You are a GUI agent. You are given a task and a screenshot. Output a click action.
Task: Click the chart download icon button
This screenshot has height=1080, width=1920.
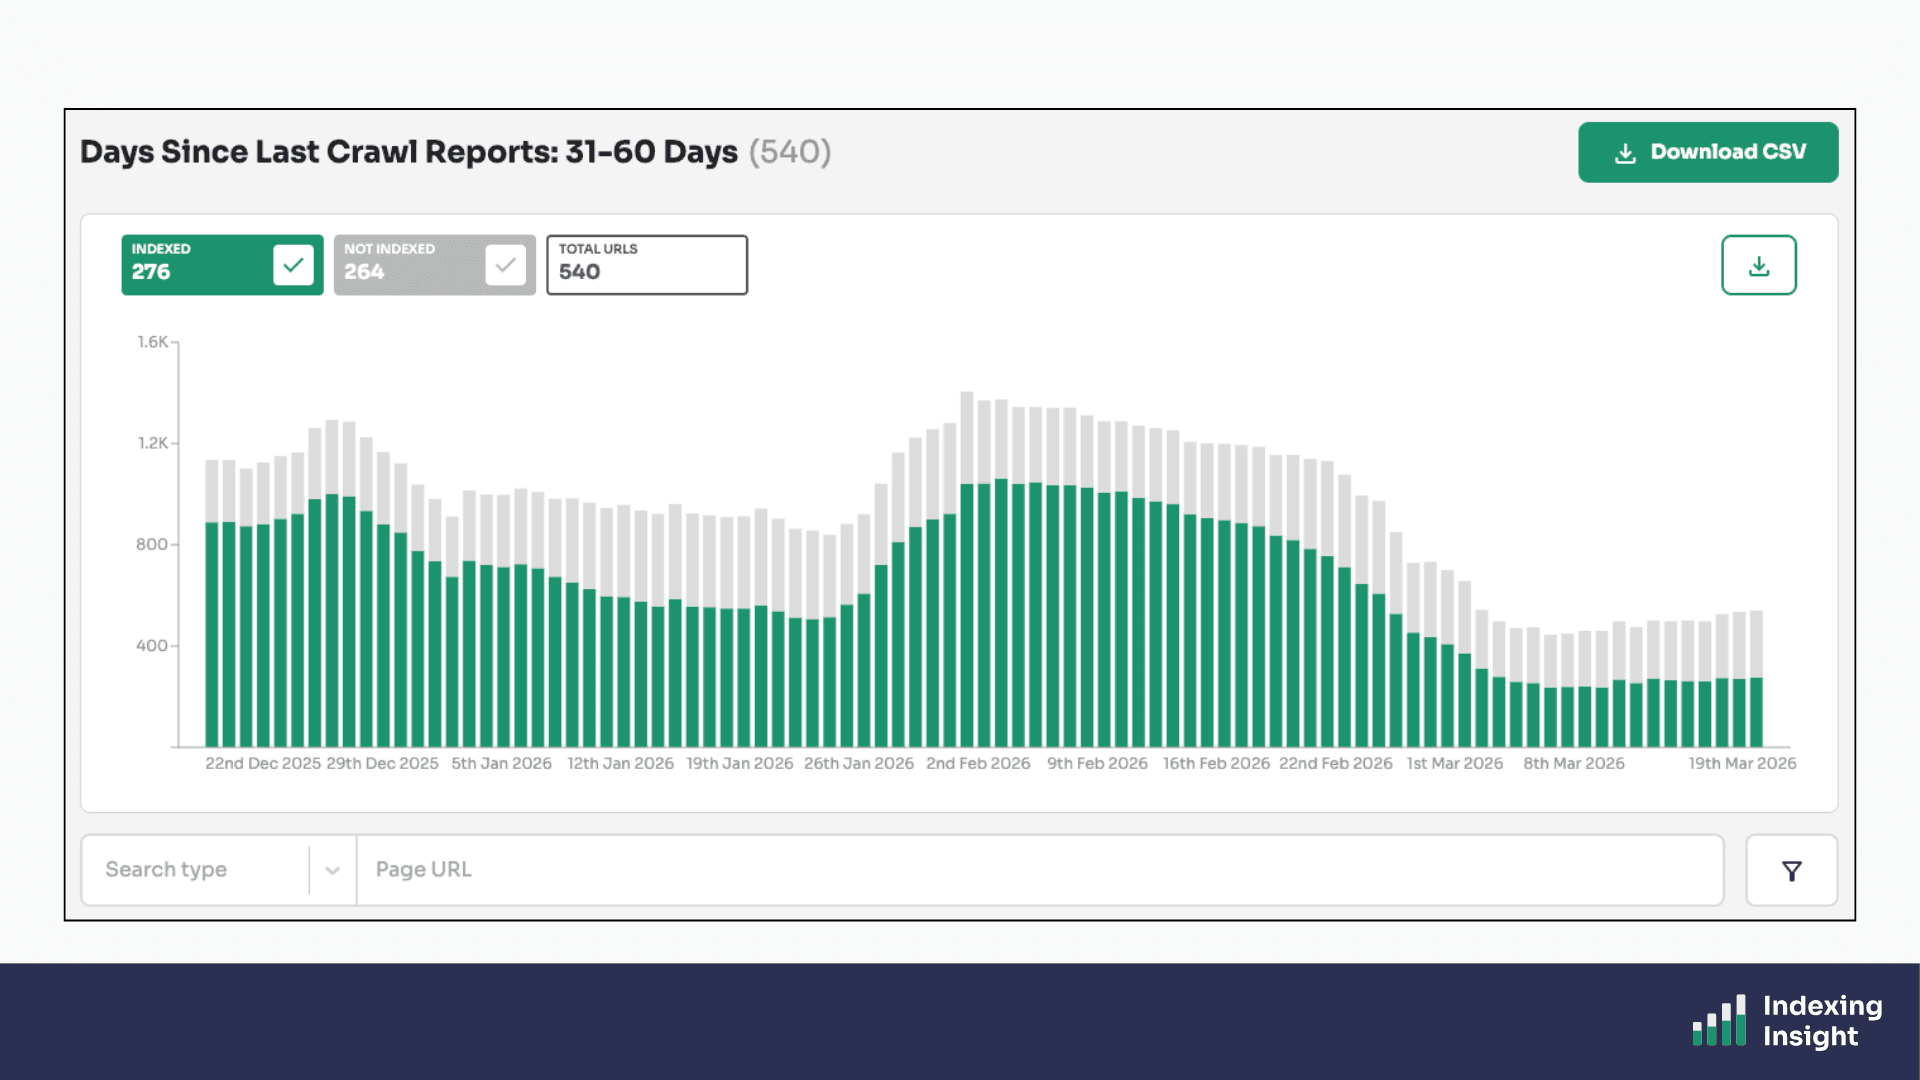1758,265
